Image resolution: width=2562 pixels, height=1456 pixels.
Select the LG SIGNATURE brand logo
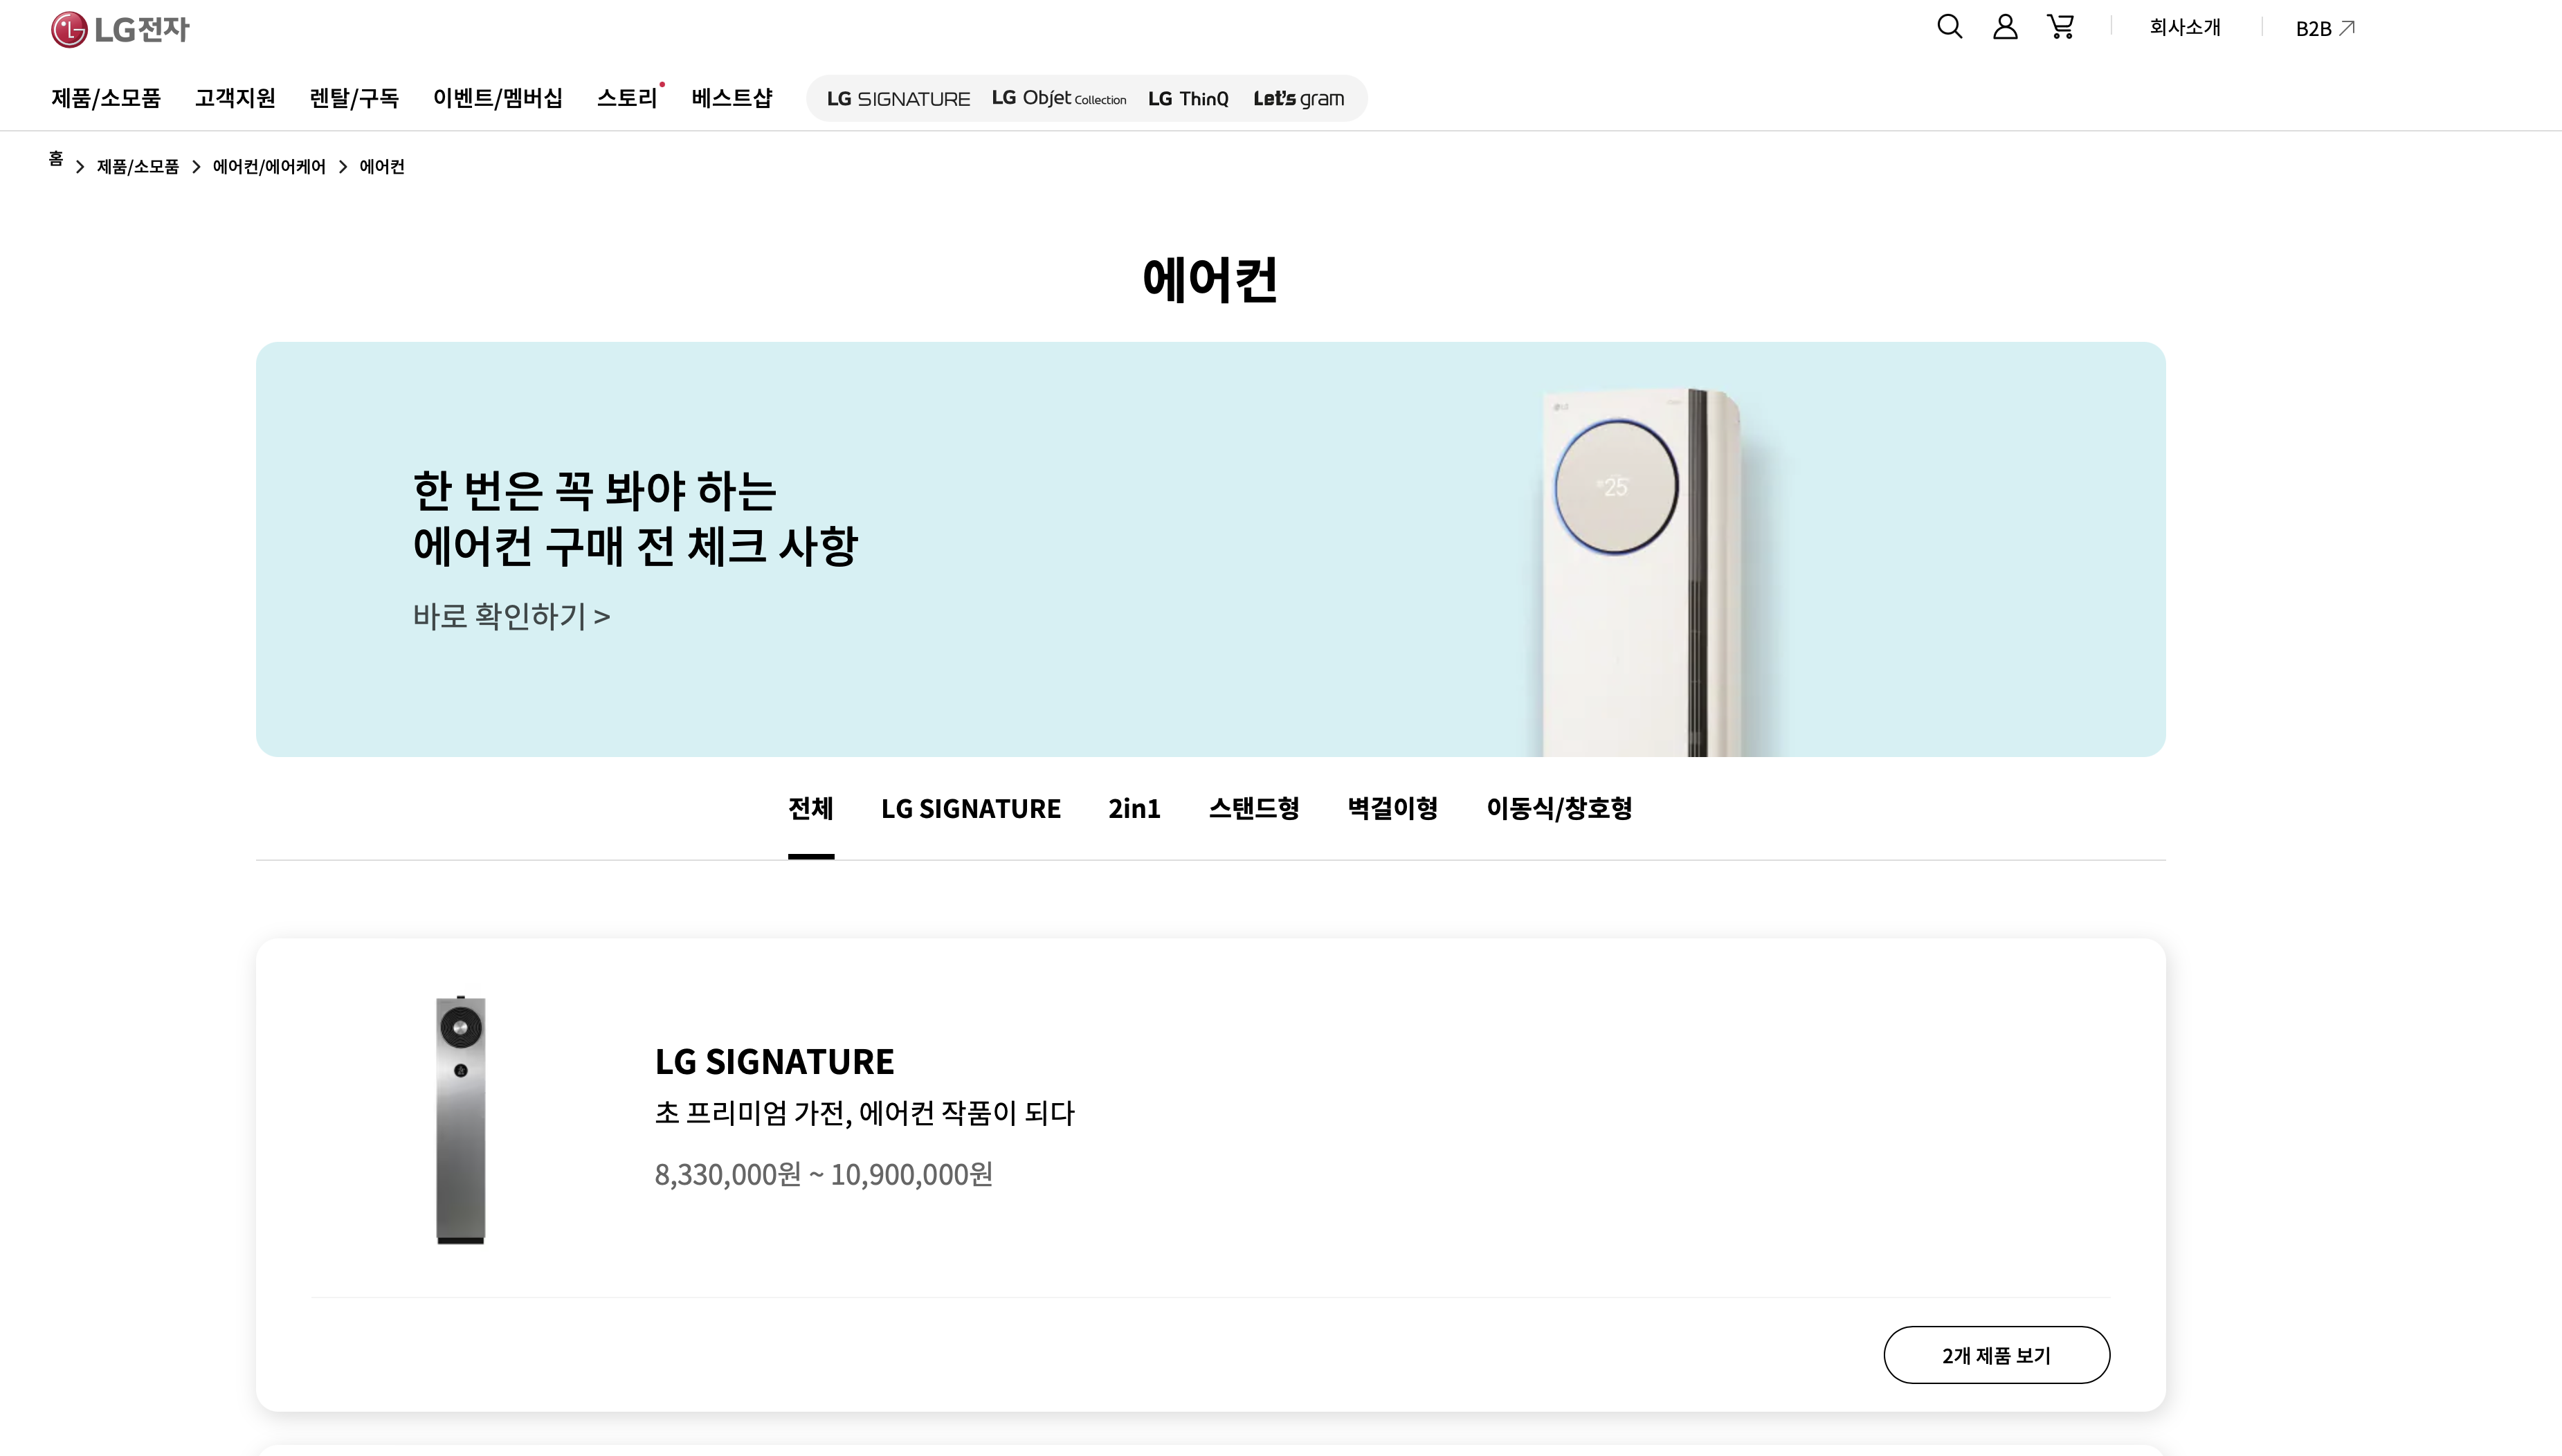(x=897, y=98)
